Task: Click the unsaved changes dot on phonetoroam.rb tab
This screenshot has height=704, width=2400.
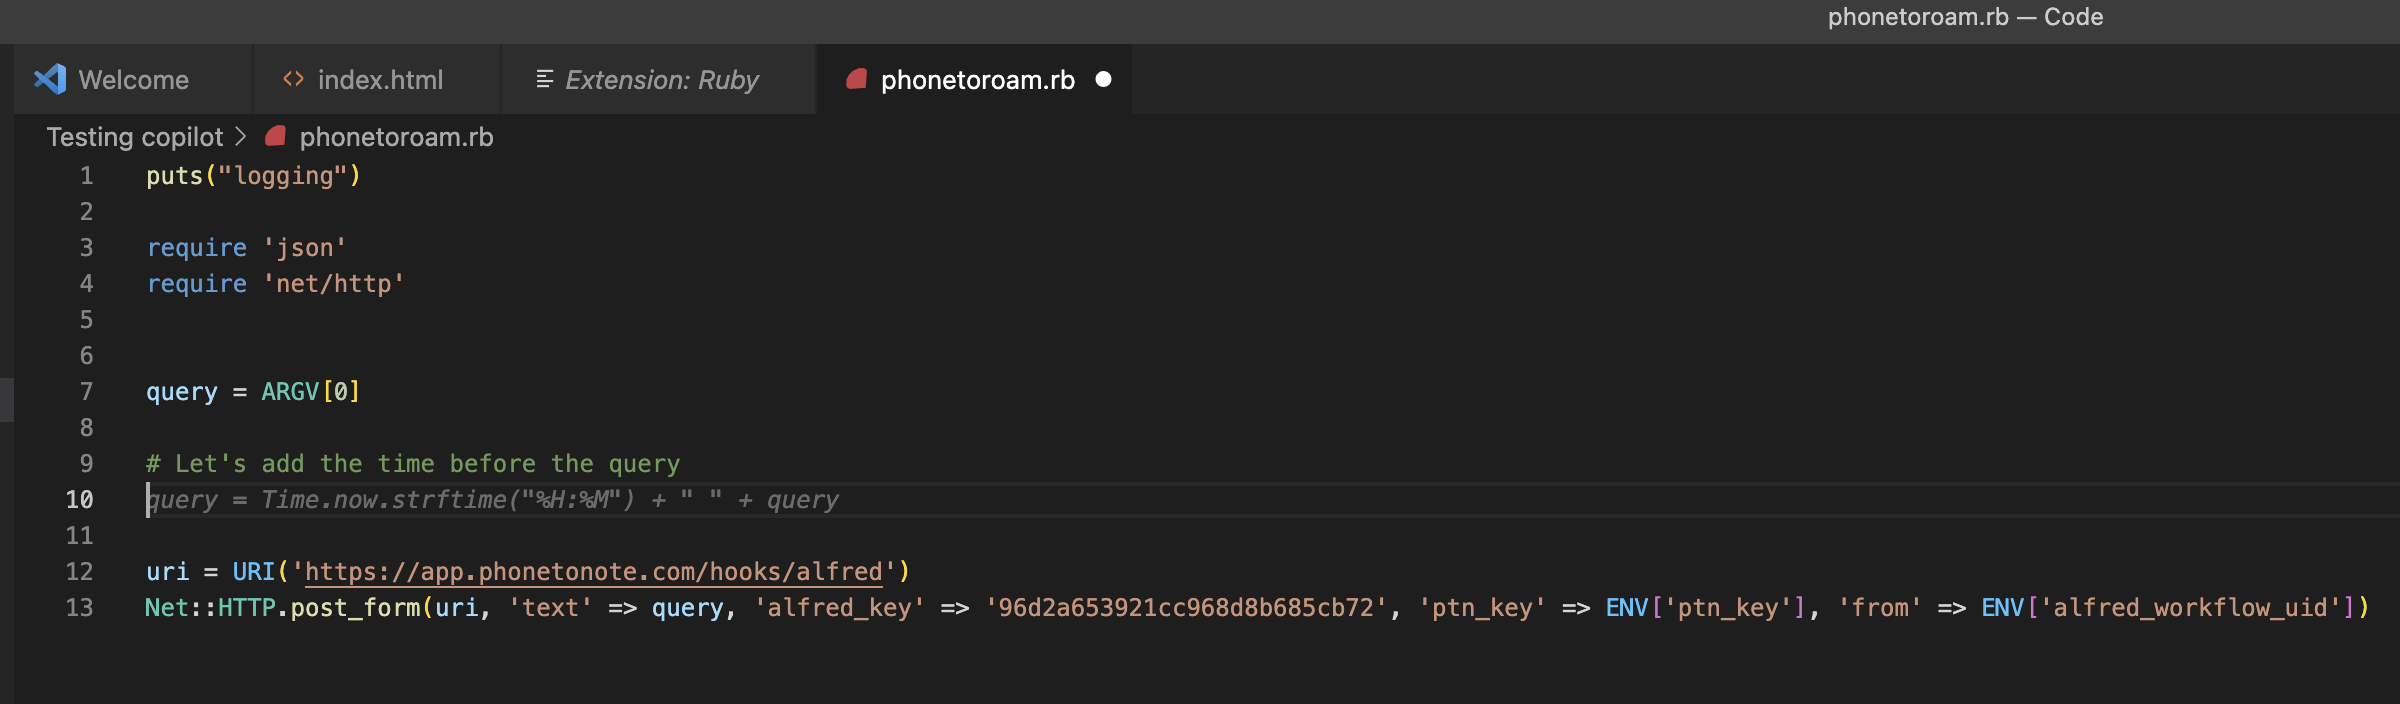Action: [1103, 79]
